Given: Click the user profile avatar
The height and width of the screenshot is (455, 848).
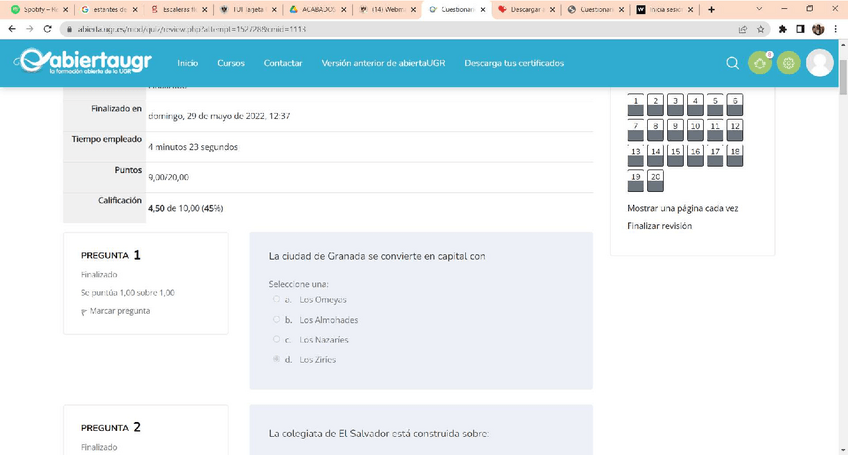Looking at the screenshot, I should (x=819, y=63).
